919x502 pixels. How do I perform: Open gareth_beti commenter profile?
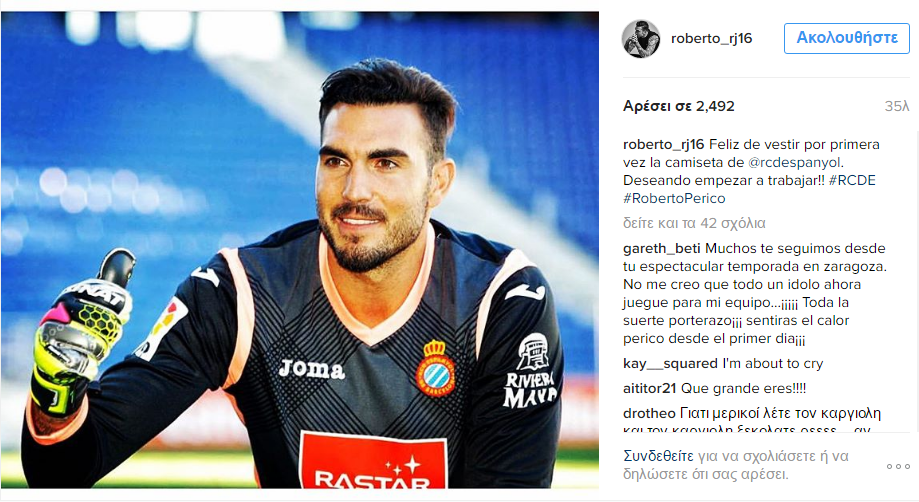point(661,248)
